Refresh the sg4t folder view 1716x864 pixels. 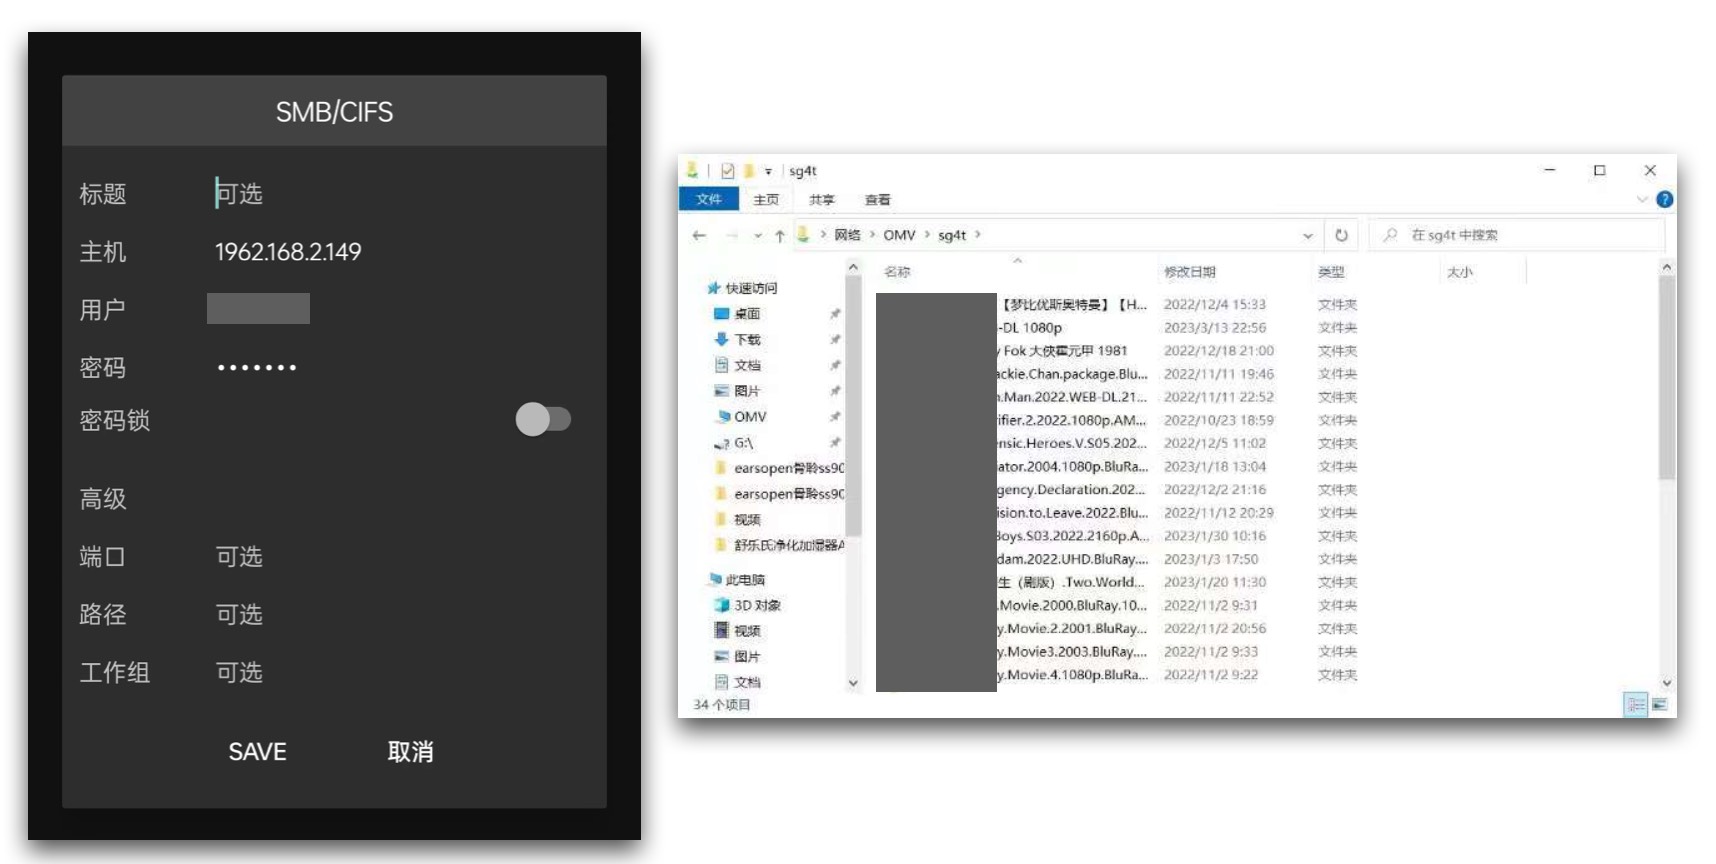pyautogui.click(x=1341, y=235)
